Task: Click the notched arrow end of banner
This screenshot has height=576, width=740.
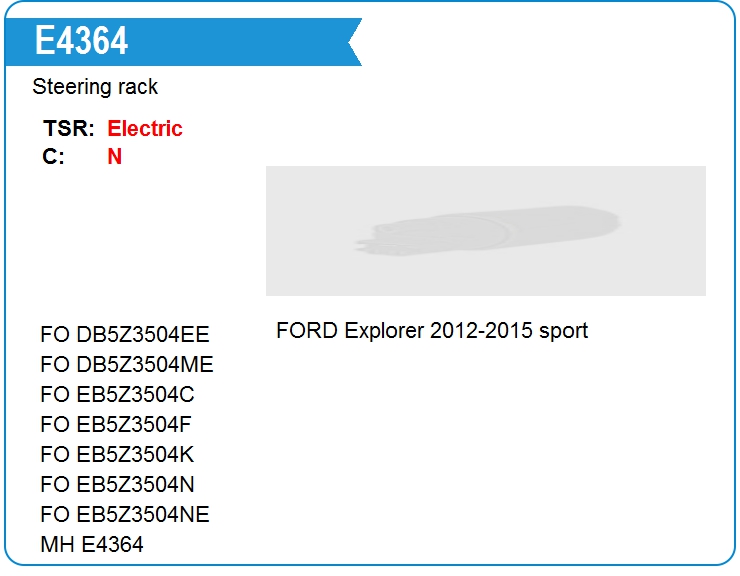Action: pyautogui.click(x=354, y=42)
